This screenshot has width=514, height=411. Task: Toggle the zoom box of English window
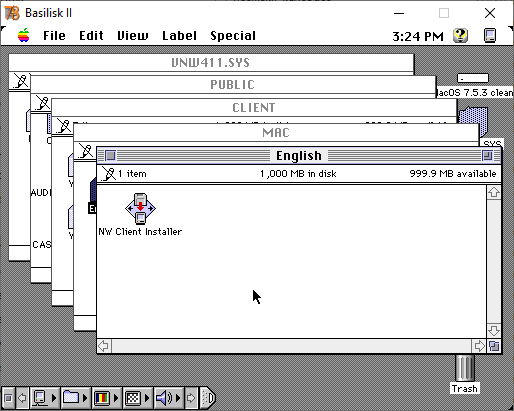click(487, 156)
